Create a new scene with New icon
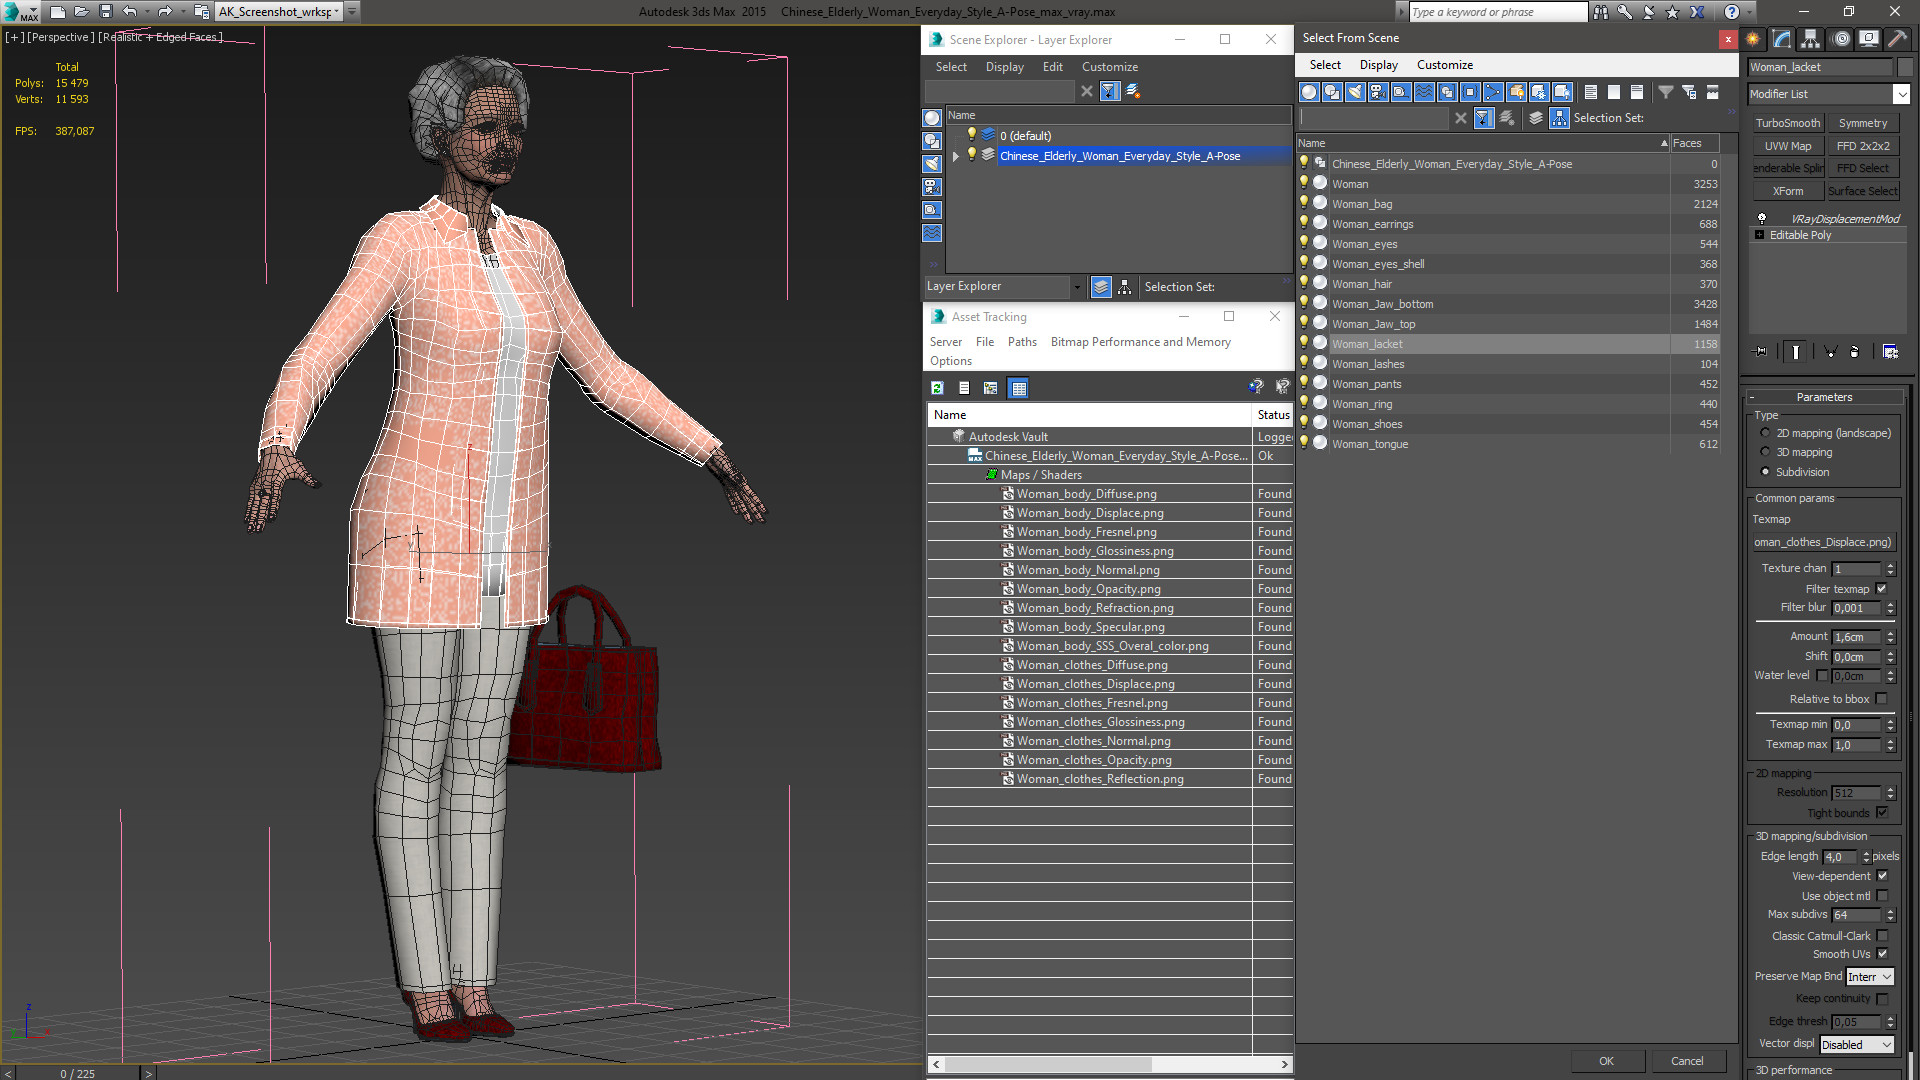 pyautogui.click(x=58, y=12)
